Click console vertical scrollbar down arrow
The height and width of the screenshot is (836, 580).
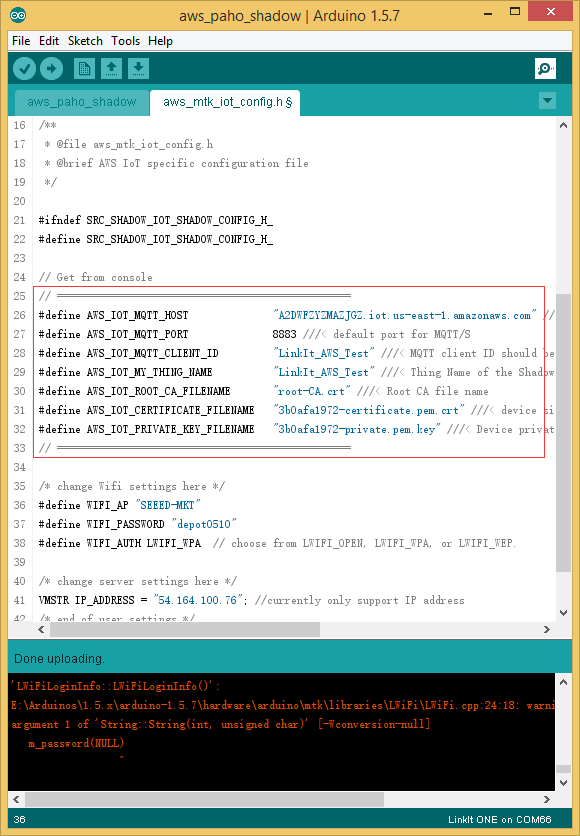[563, 783]
